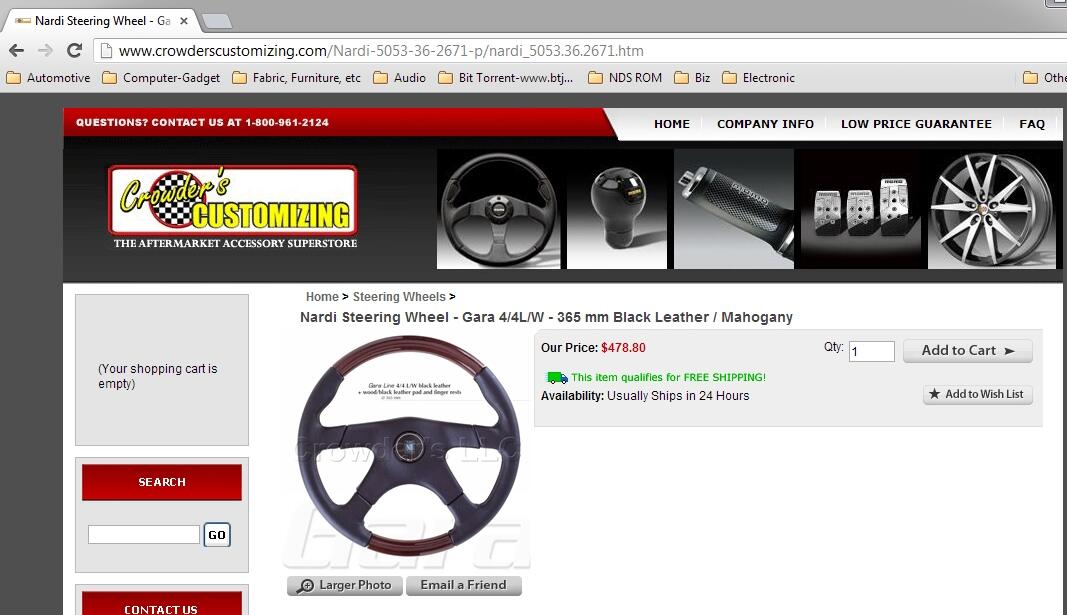Click the contact phone number banner text
This screenshot has height=615, width=1067.
pyautogui.click(x=202, y=122)
